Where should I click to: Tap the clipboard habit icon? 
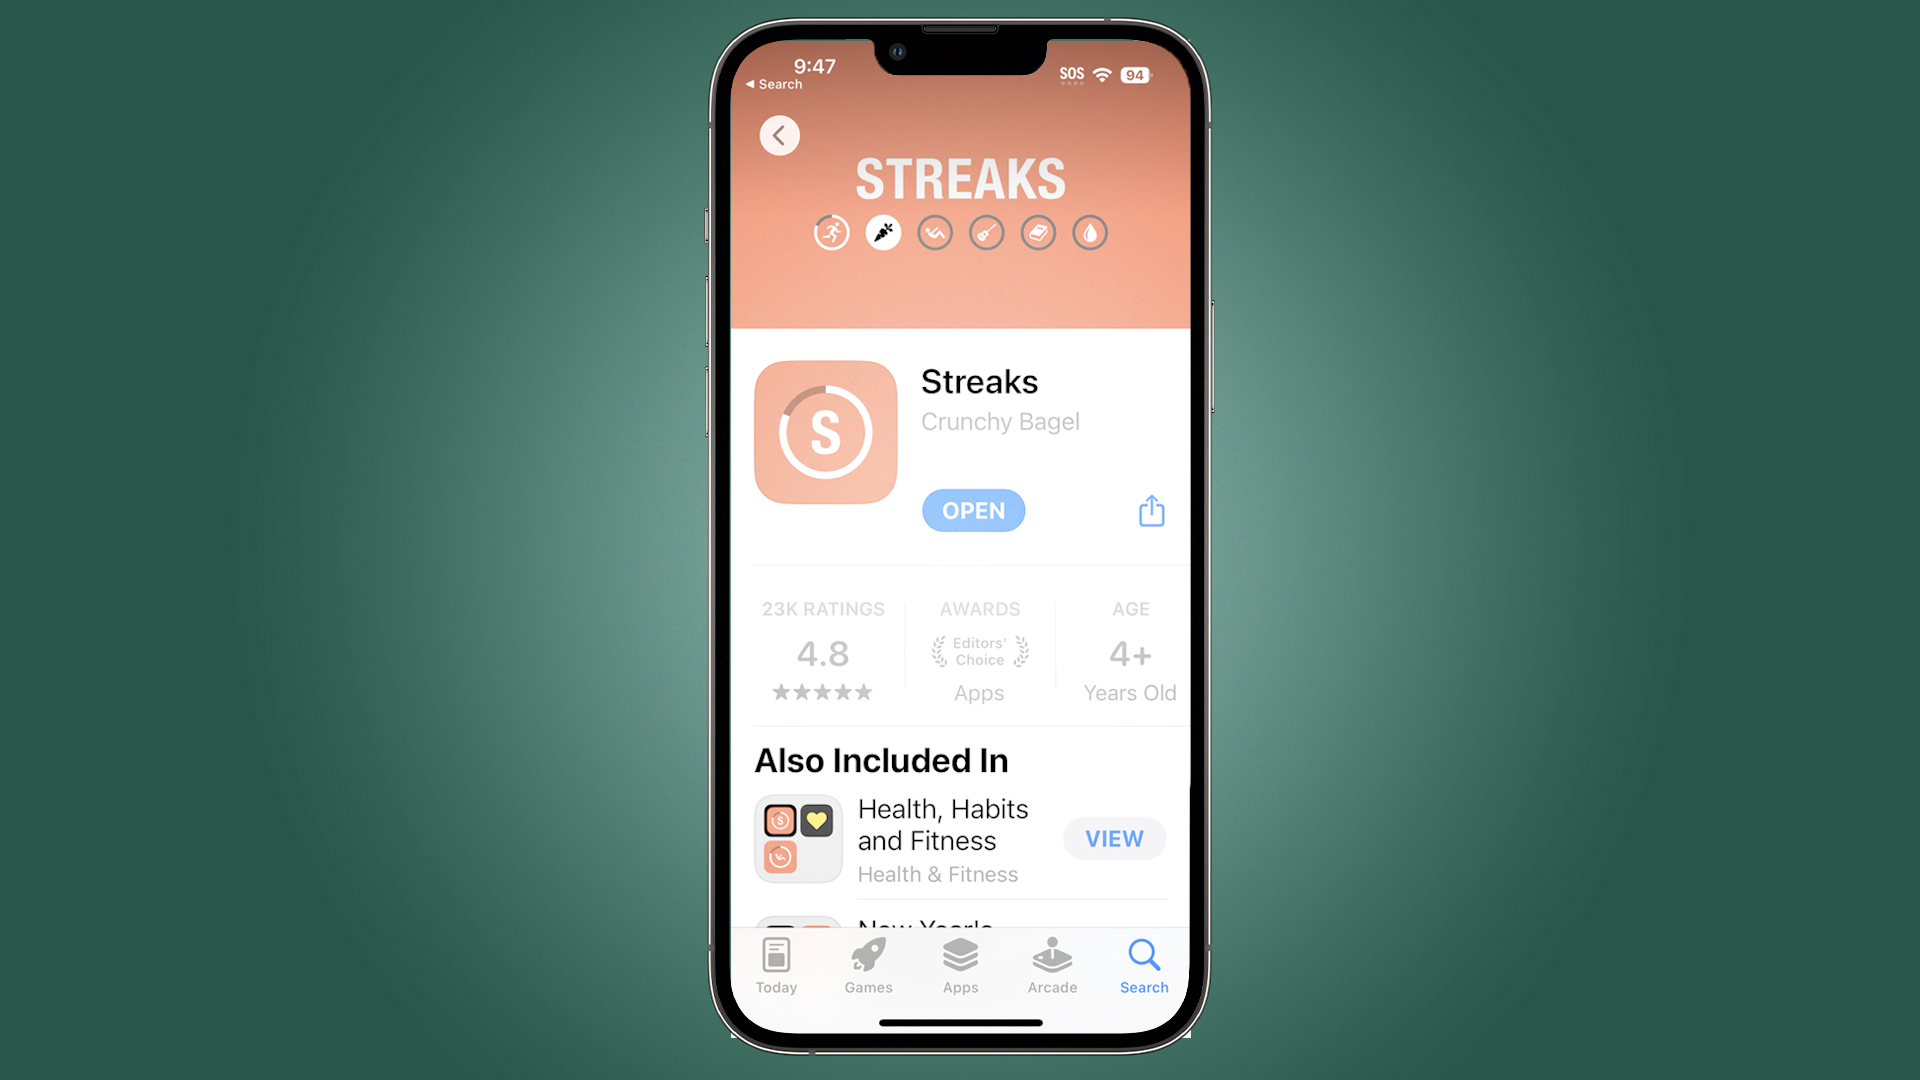pos(1040,233)
